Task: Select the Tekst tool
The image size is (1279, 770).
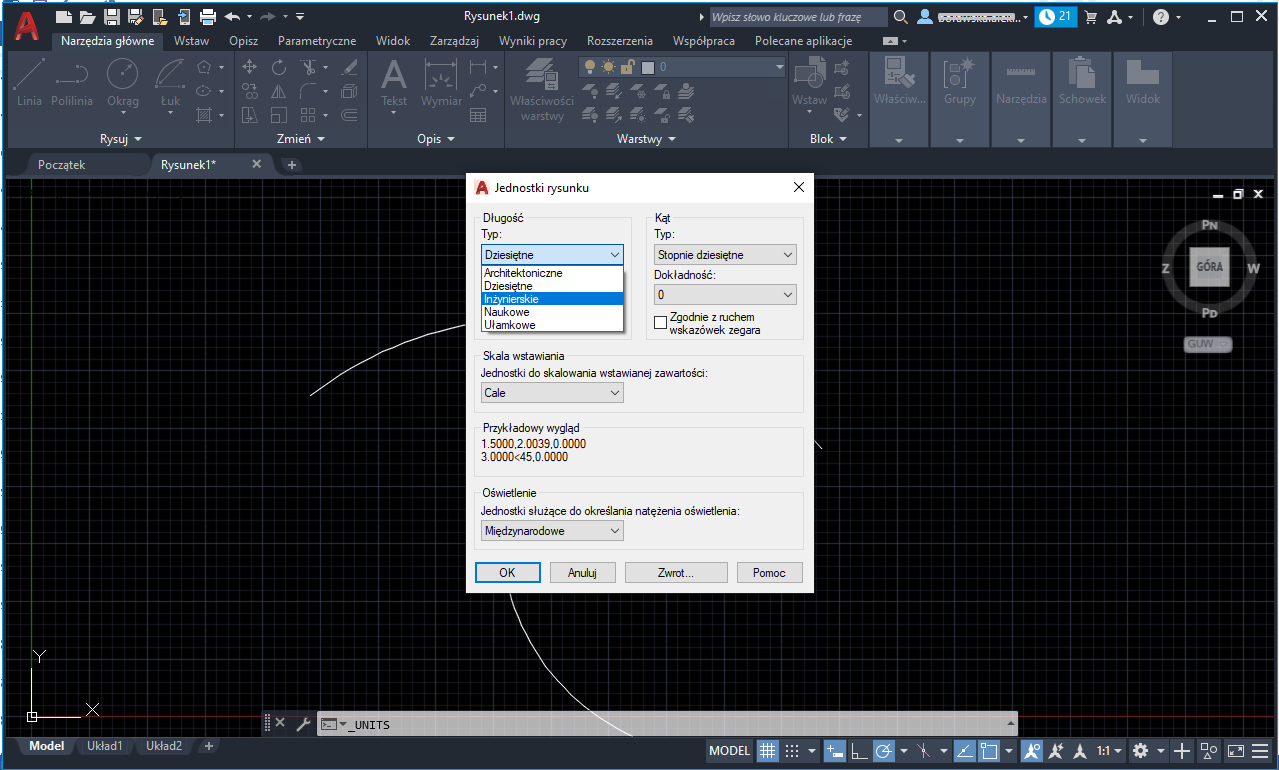Action: click(394, 83)
